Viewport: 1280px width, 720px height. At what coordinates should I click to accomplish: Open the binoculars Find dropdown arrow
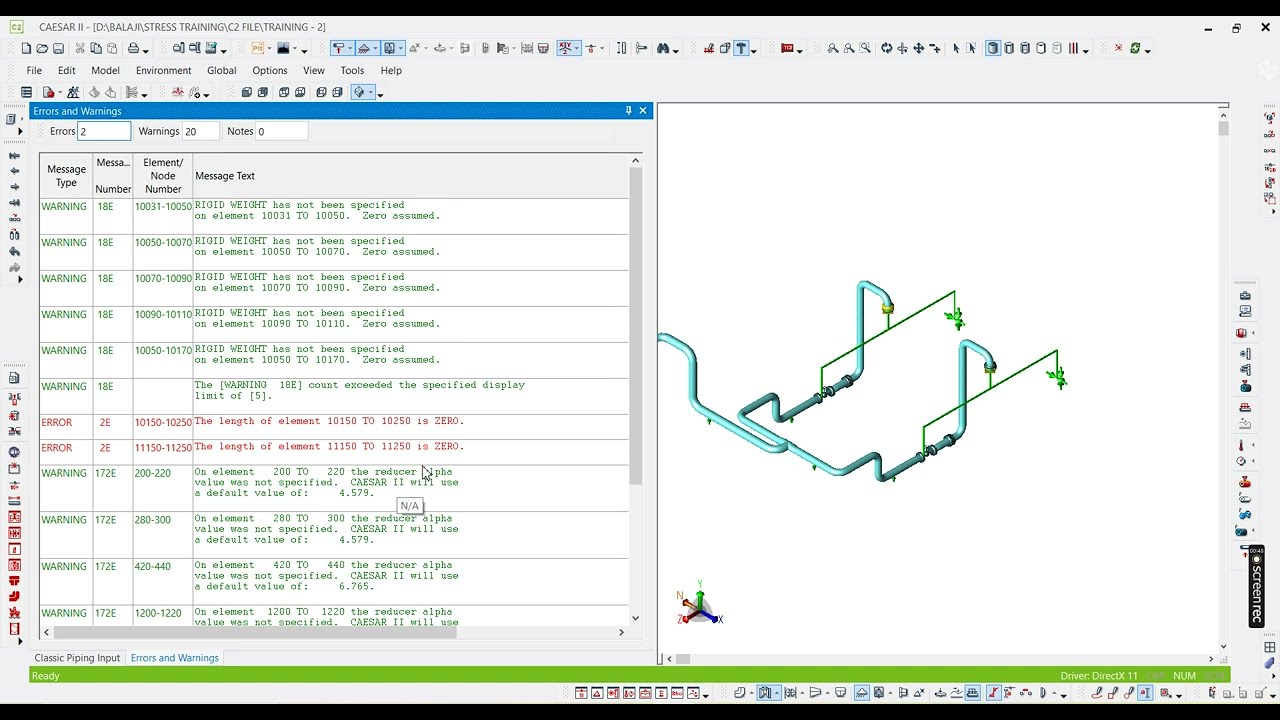tap(676, 50)
